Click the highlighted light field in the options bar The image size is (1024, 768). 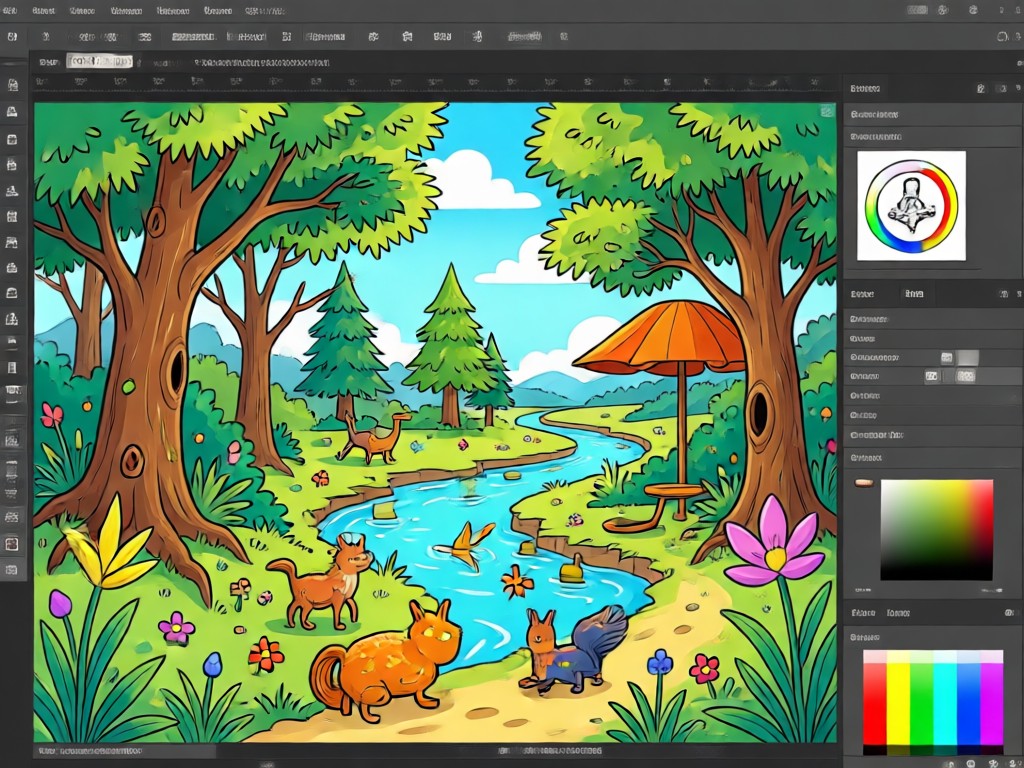coord(99,62)
